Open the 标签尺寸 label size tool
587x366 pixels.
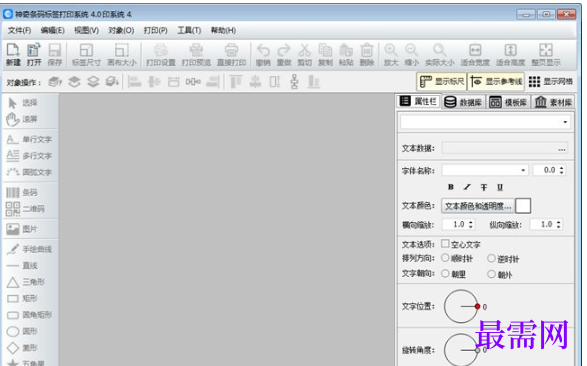point(86,55)
